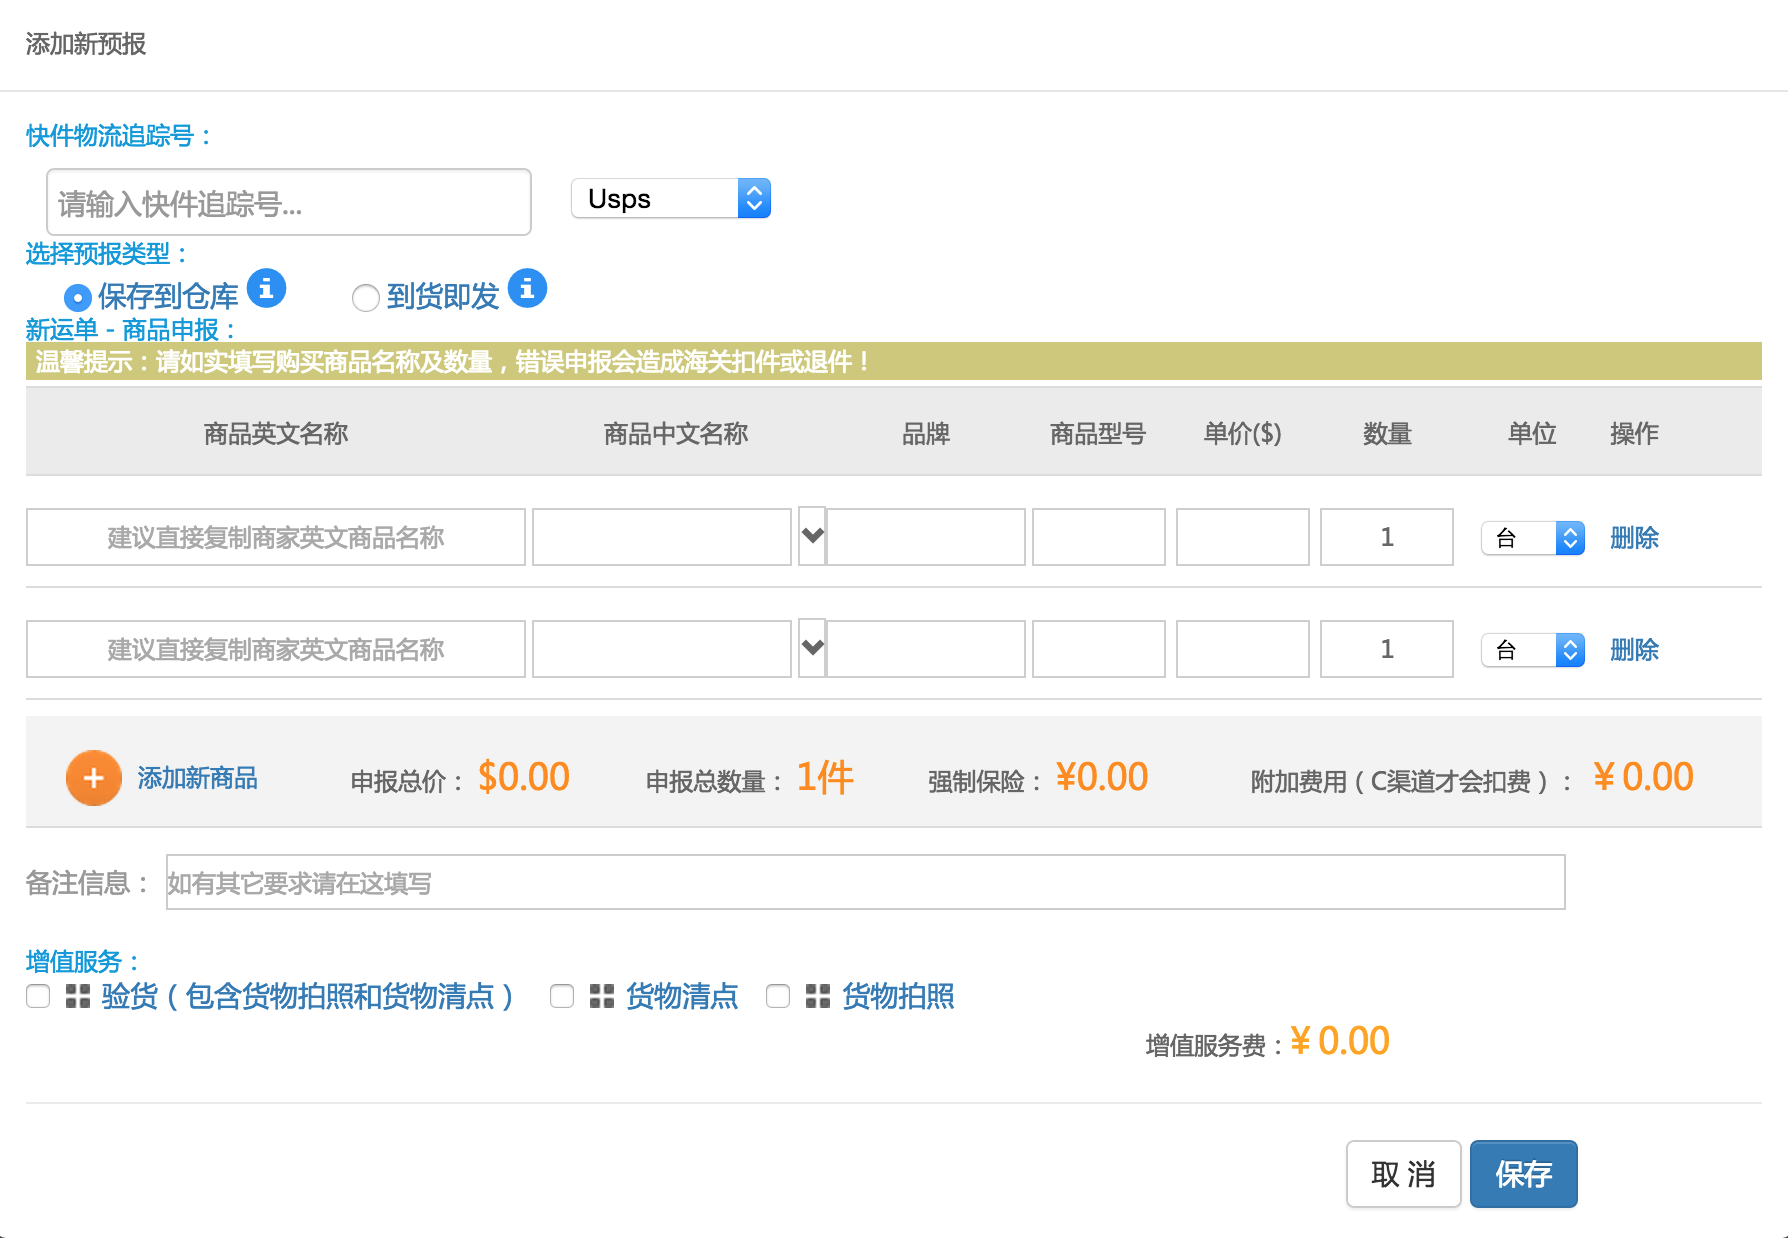Click the orange plus add-product icon
This screenshot has width=1788, height=1238.
94,778
